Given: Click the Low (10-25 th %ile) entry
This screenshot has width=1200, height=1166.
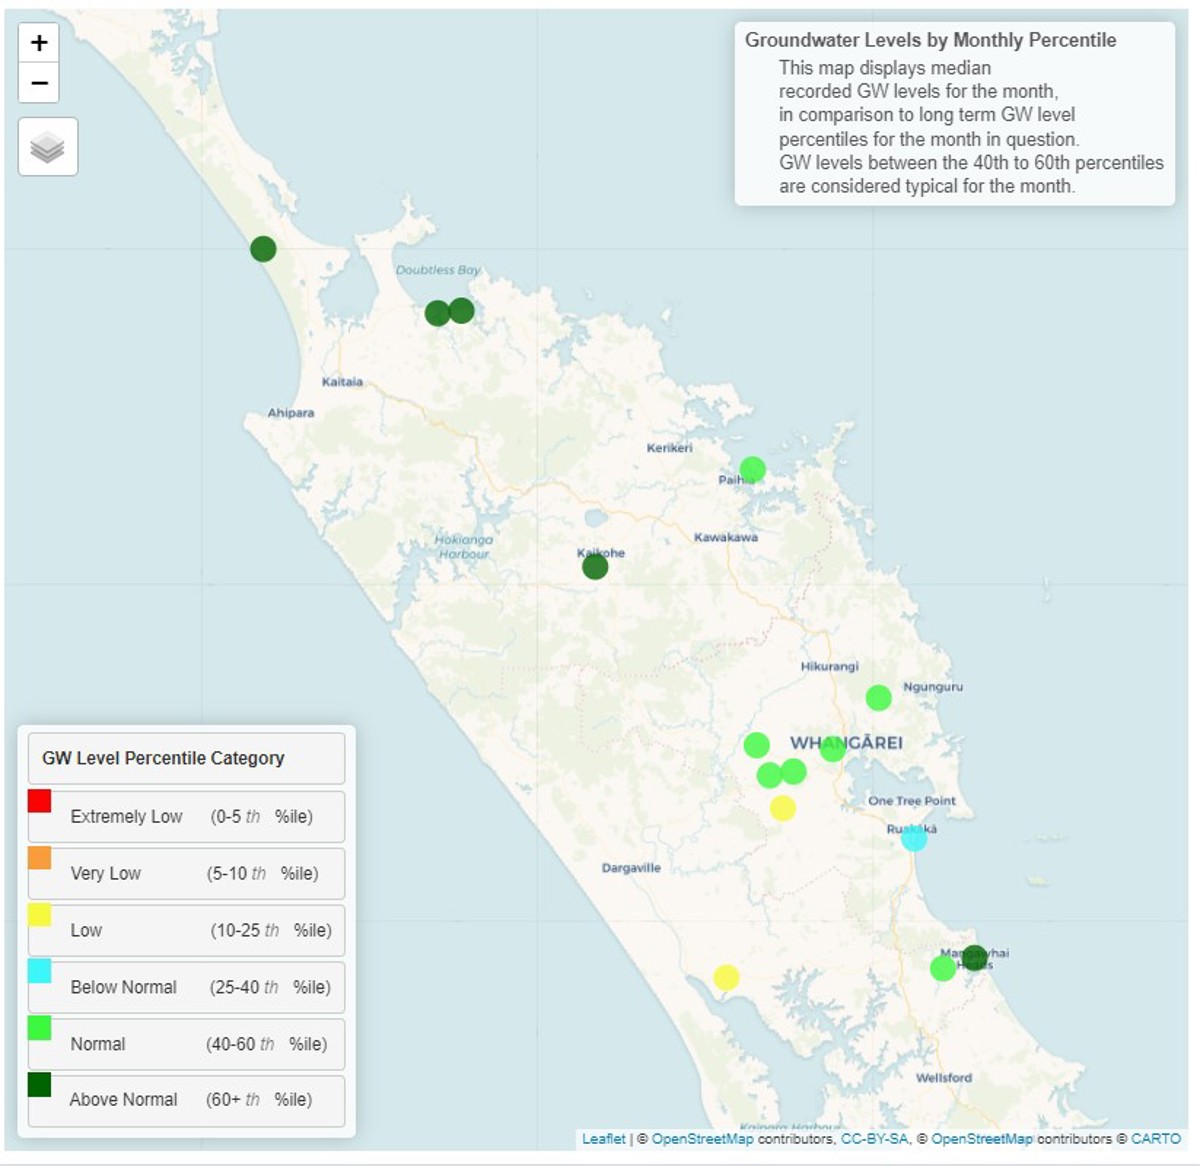Looking at the screenshot, I should [x=186, y=931].
